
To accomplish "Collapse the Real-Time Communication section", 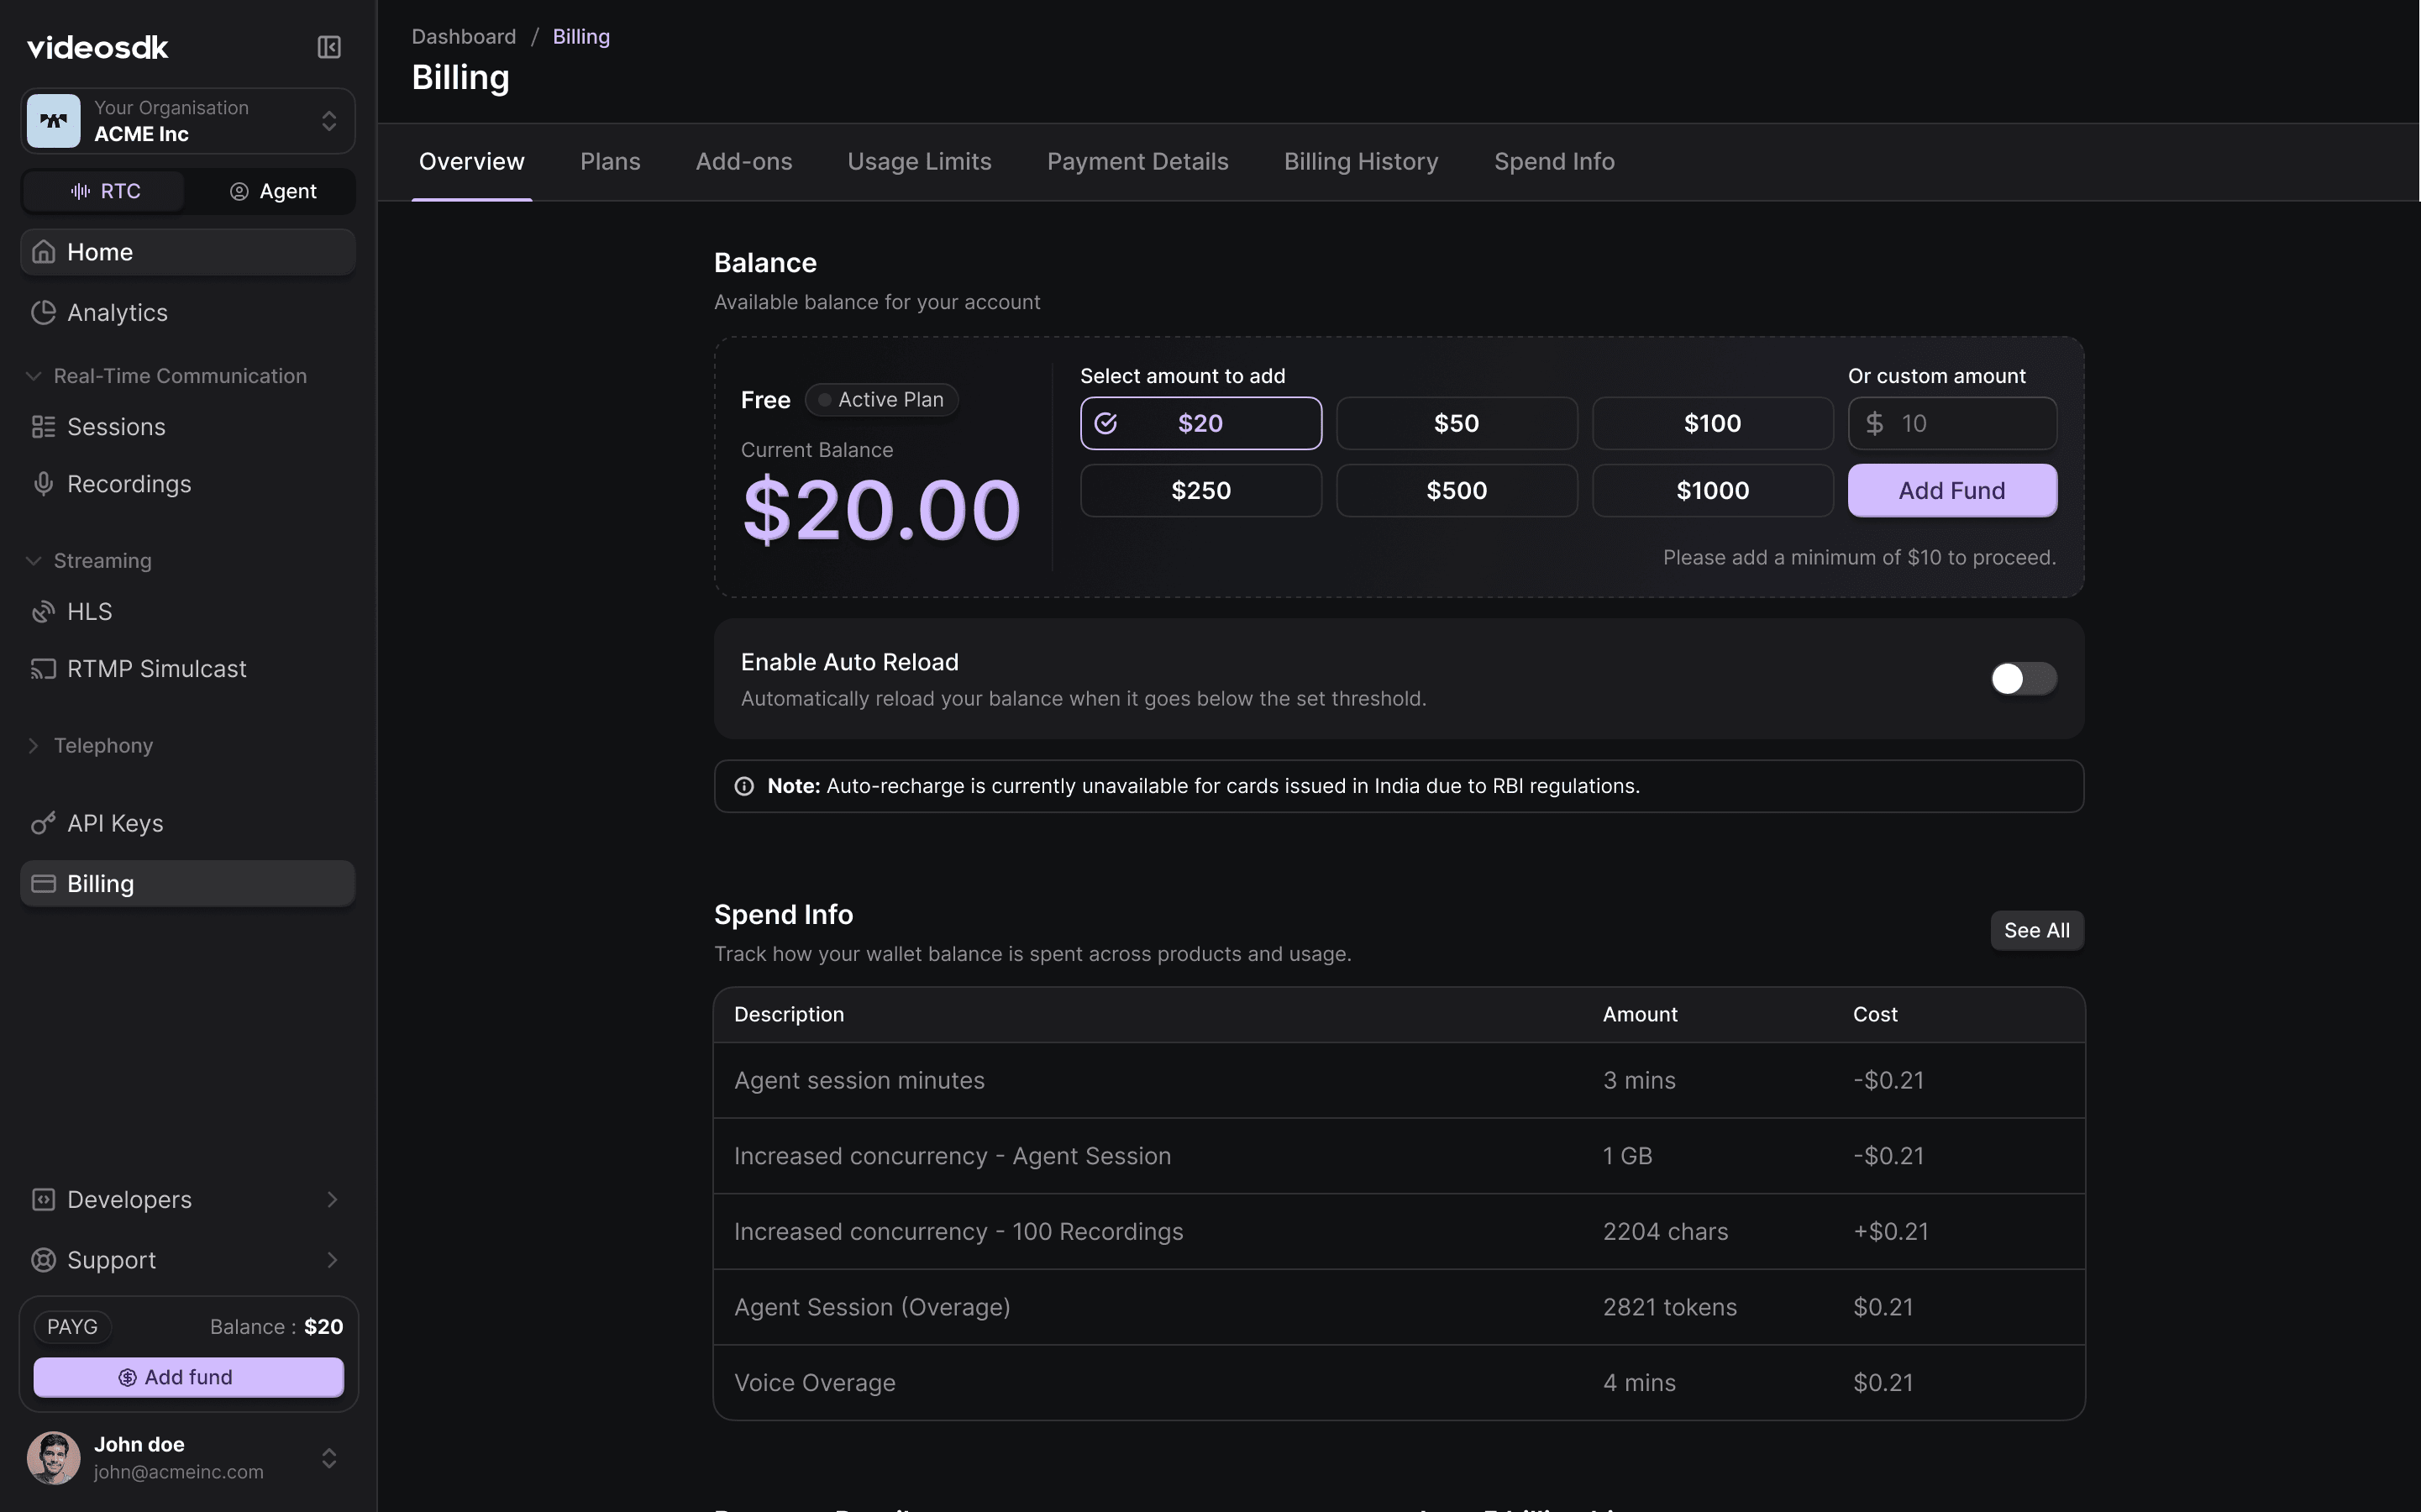I will click(x=33, y=375).
